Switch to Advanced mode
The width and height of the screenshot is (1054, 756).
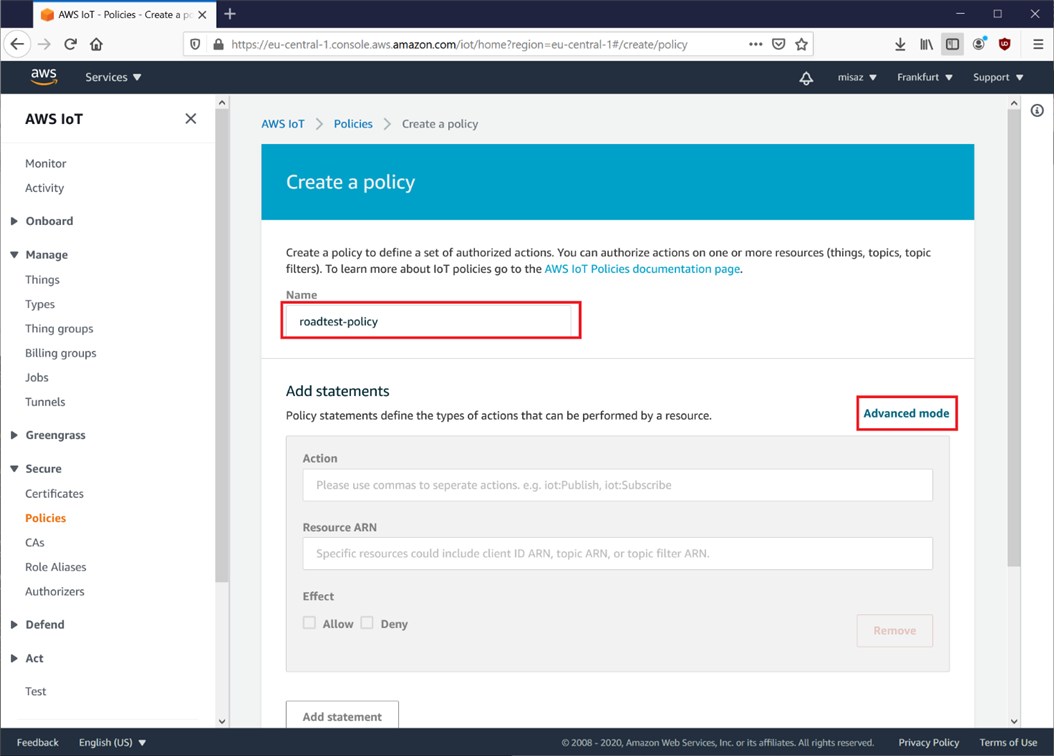906,413
